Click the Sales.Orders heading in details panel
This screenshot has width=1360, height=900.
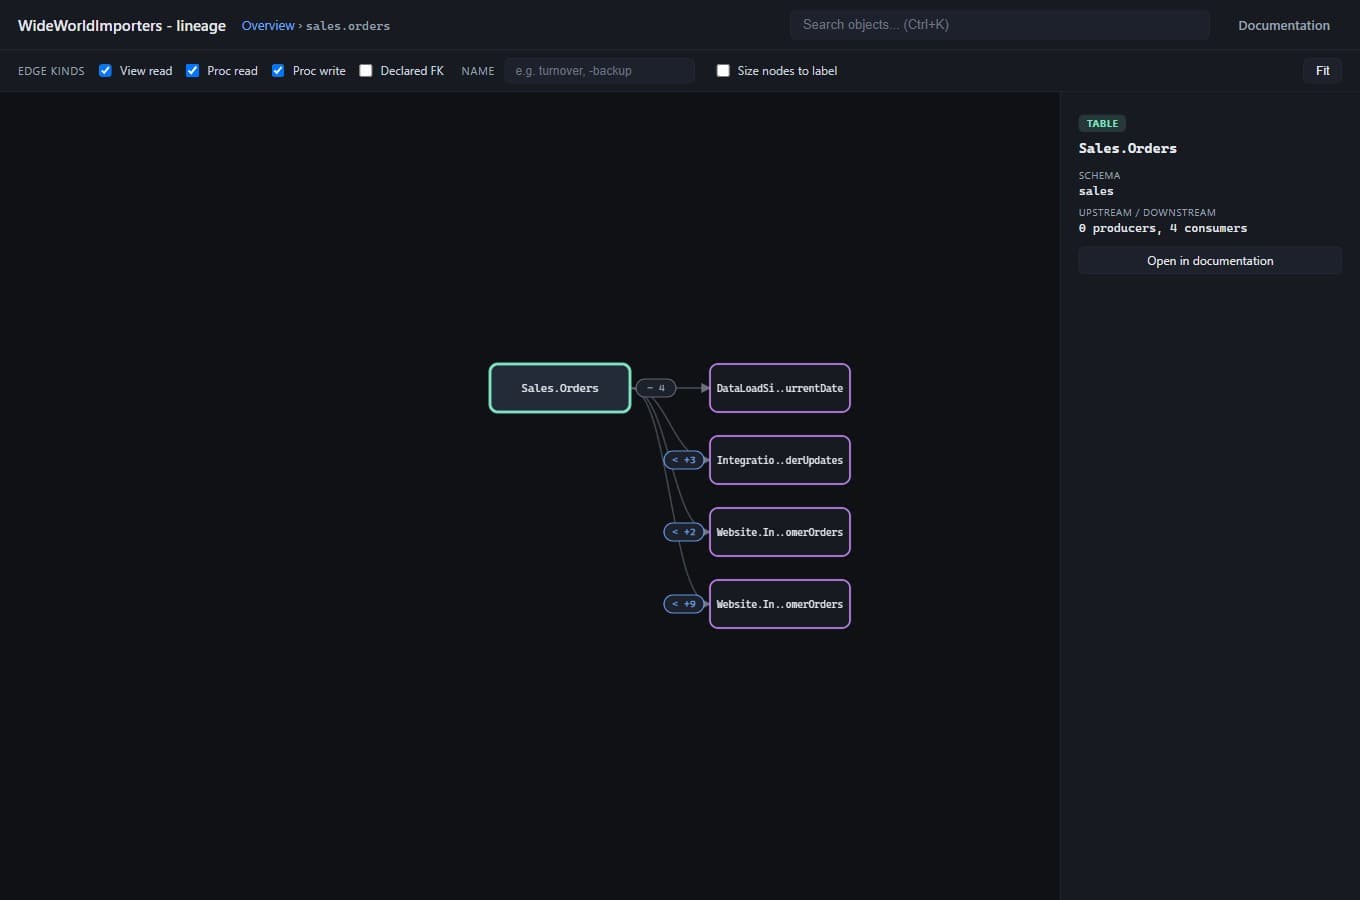pyautogui.click(x=1127, y=148)
